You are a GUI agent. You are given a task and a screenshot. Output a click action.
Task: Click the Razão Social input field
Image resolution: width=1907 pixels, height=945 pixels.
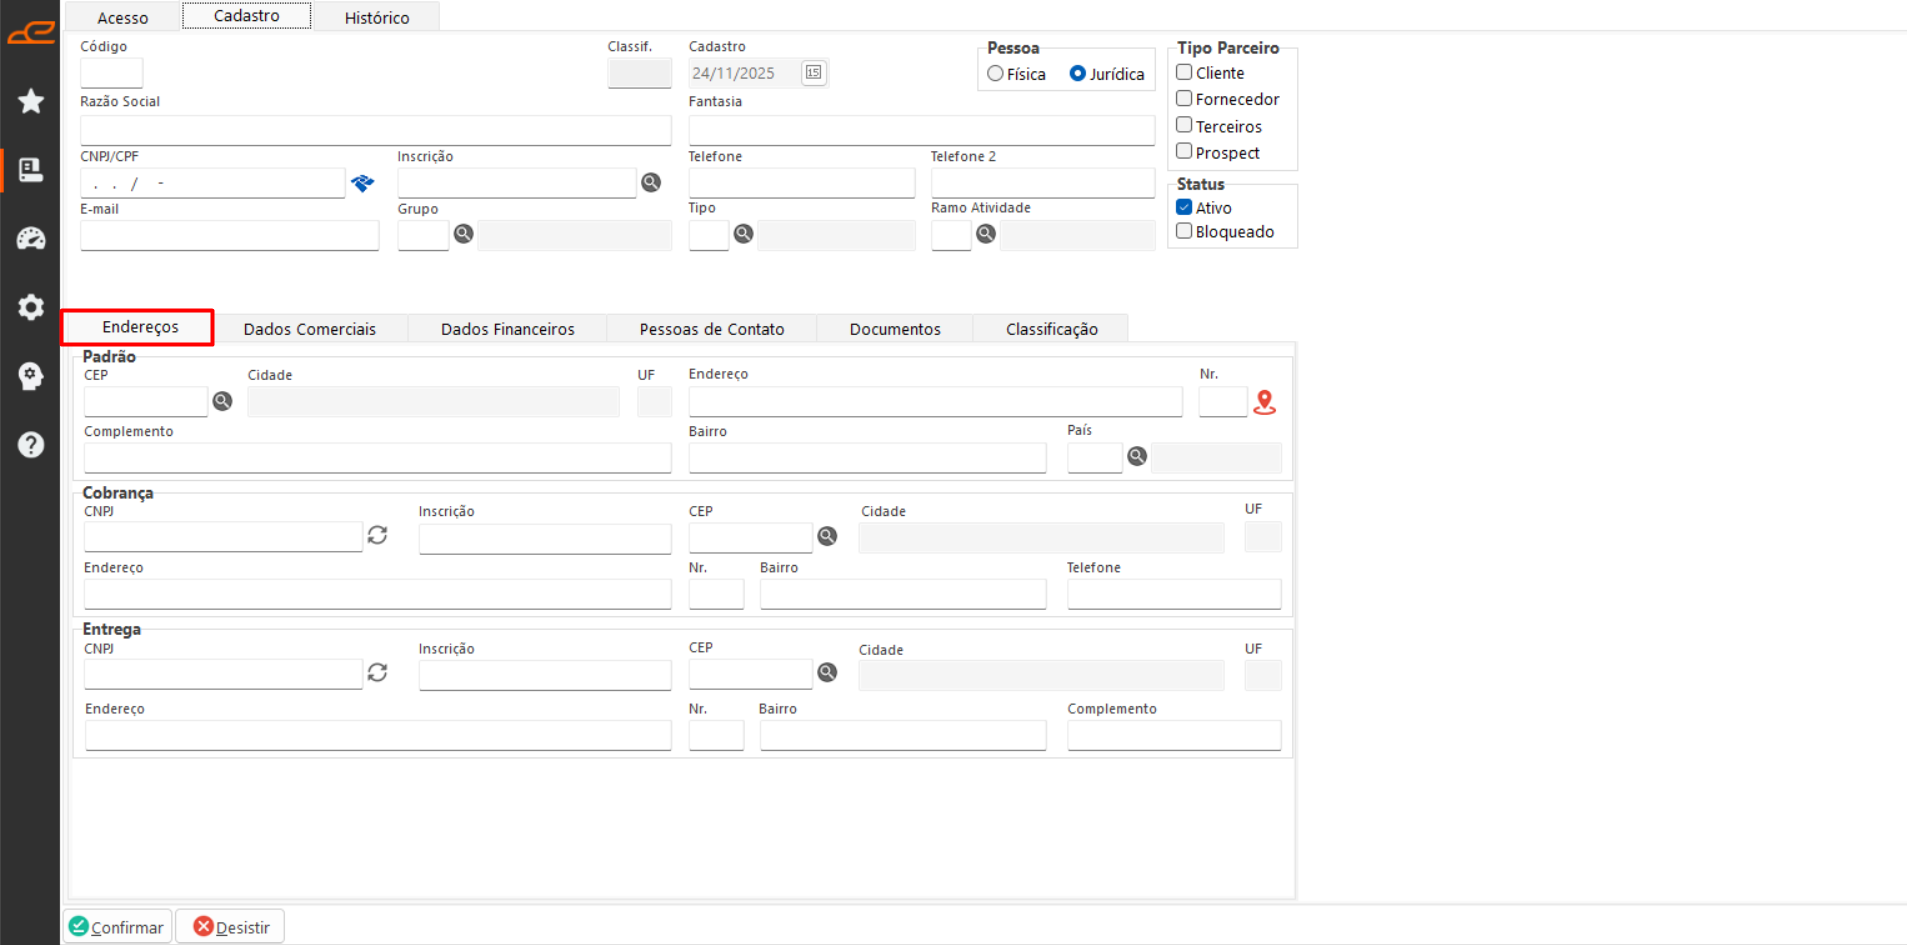[x=375, y=130]
